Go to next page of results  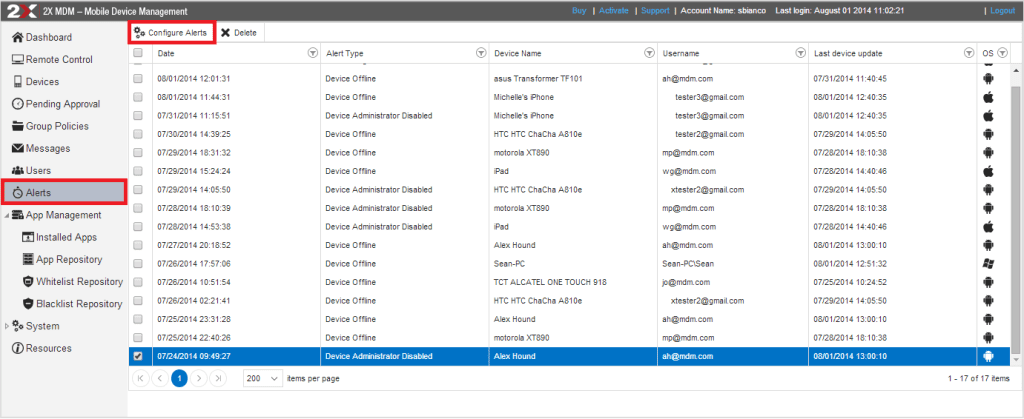point(199,378)
